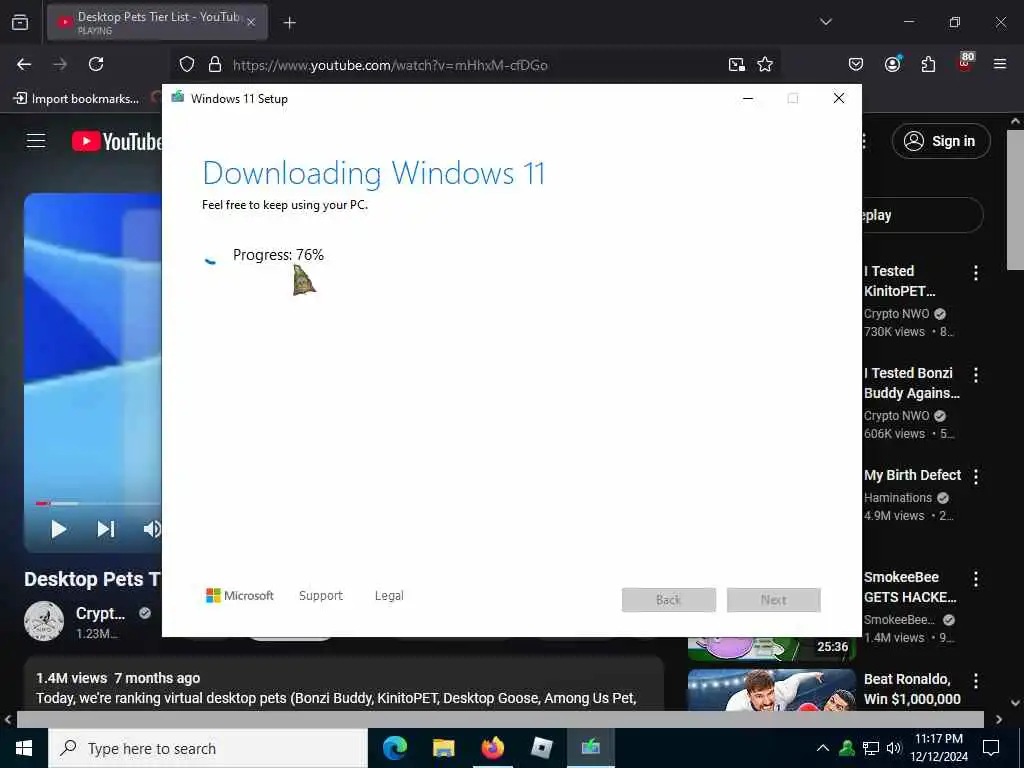Screen dimensions: 1024x768
Task: Click the Type here to search box
Action: click(208, 748)
